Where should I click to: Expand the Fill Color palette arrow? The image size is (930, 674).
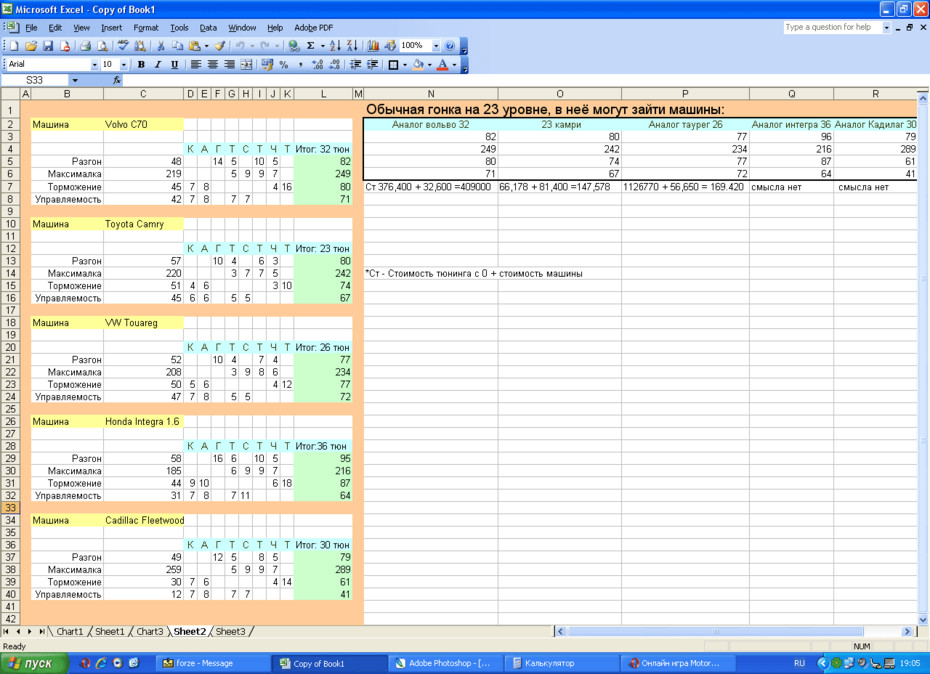coord(429,65)
